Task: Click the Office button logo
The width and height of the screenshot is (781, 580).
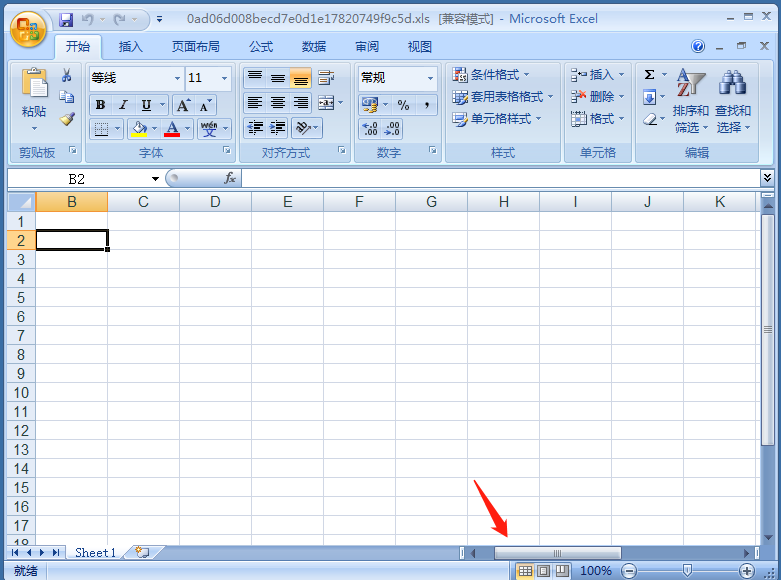Action: point(28,28)
